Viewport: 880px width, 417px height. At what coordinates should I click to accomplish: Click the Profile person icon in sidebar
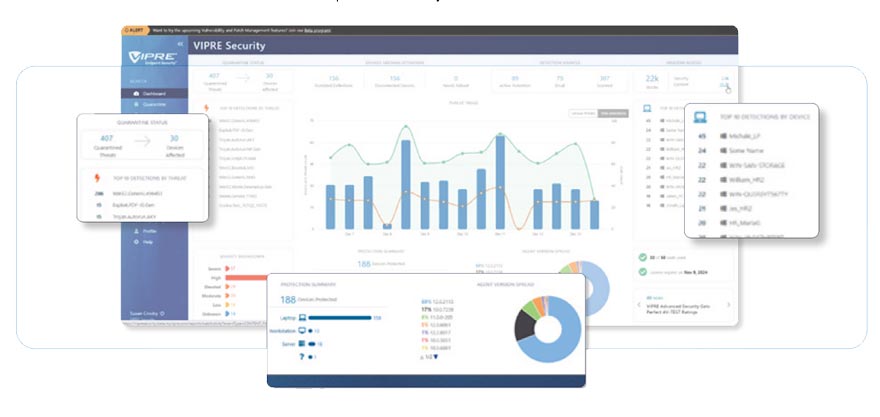(x=136, y=231)
